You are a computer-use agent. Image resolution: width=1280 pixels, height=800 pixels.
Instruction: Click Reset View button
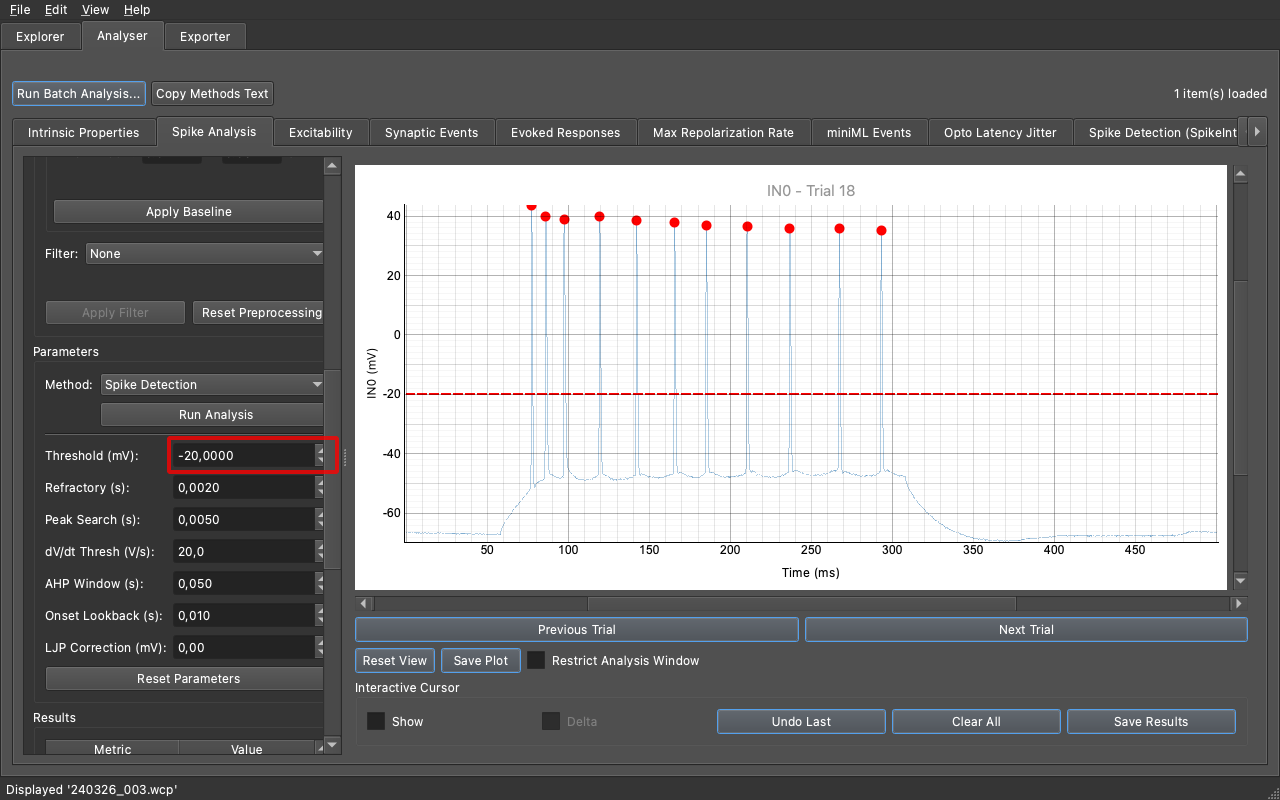click(x=395, y=661)
